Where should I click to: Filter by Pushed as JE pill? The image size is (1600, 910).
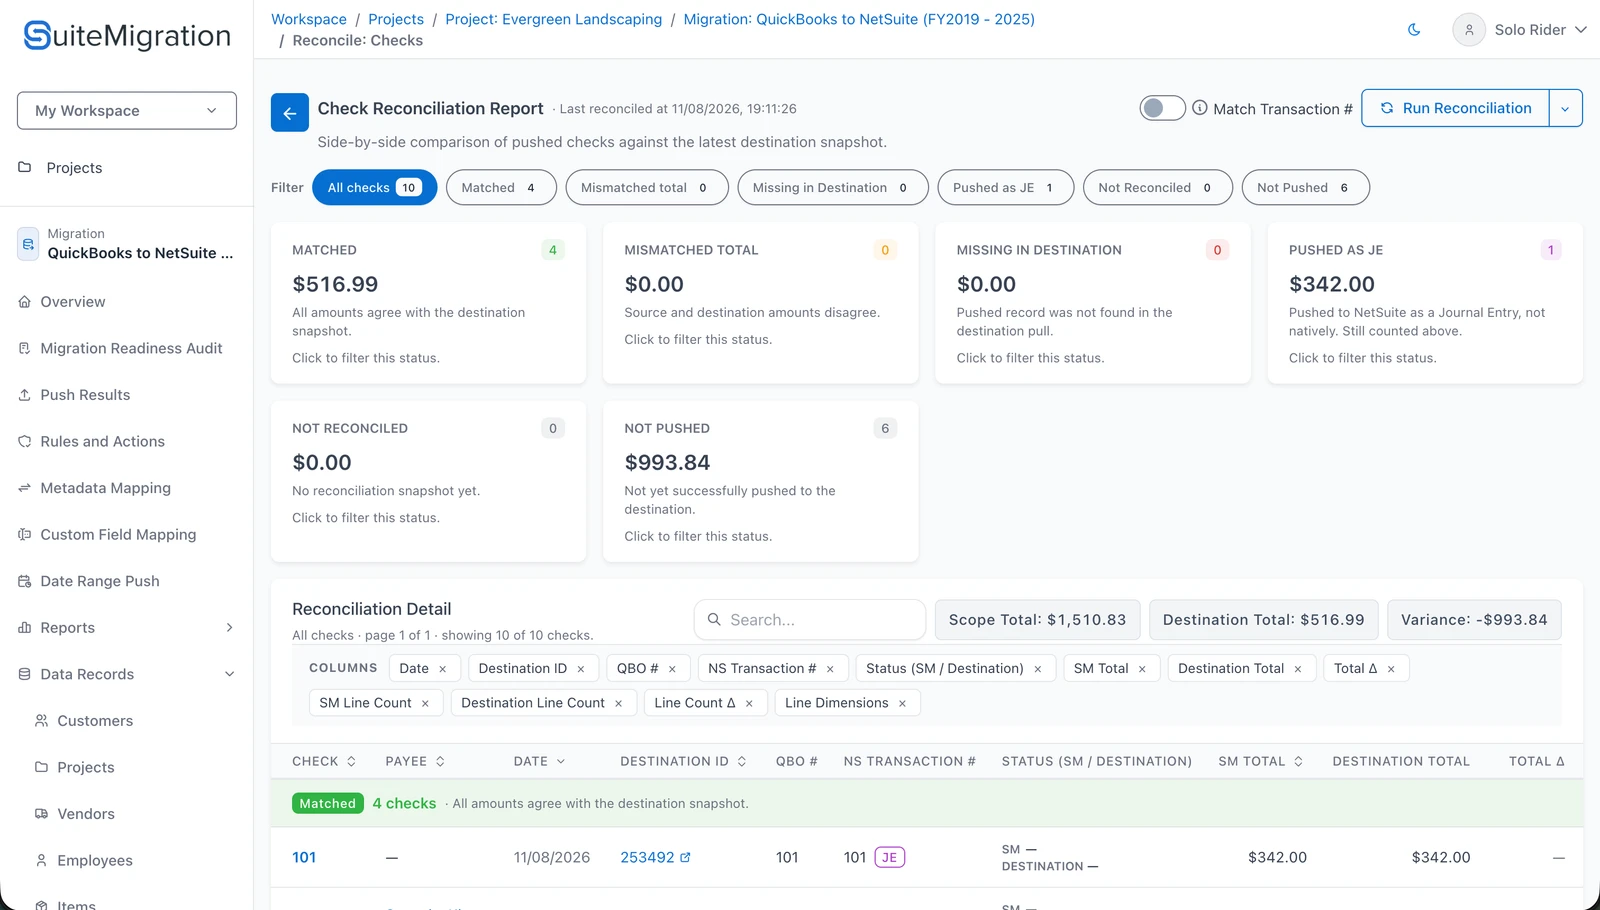pos(1006,187)
